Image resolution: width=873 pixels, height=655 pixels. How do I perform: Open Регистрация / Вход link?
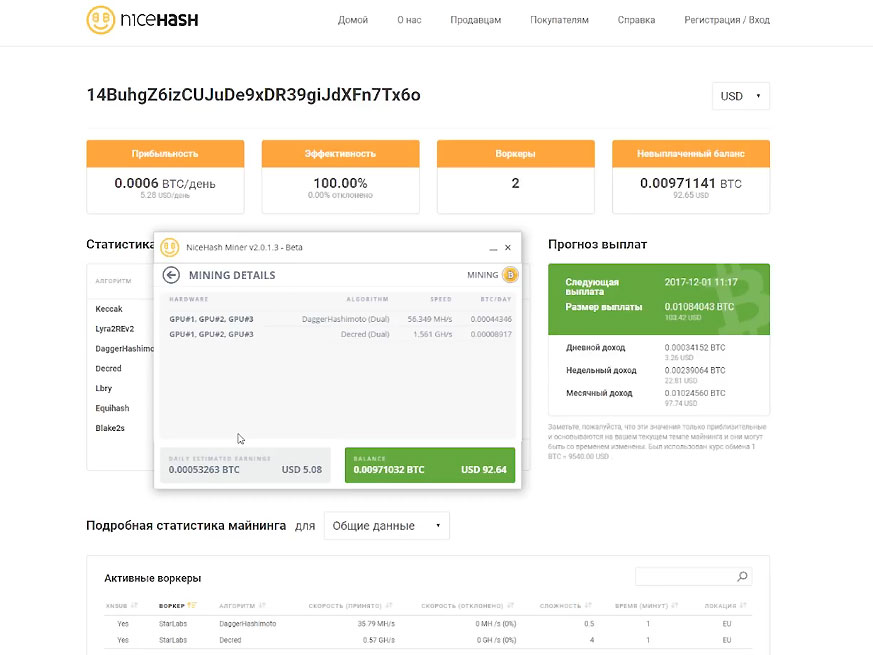[727, 20]
